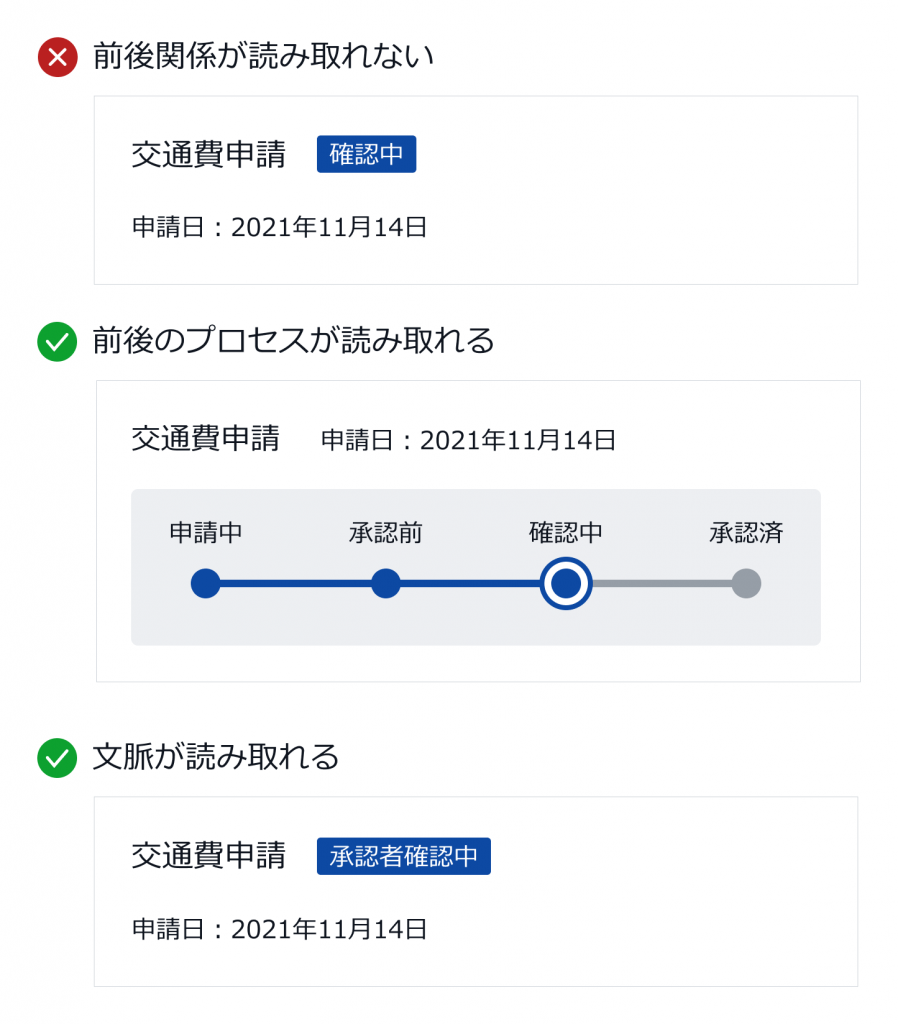898x1024 pixels.
Task: Click the red X error icon
Action: coord(57,57)
